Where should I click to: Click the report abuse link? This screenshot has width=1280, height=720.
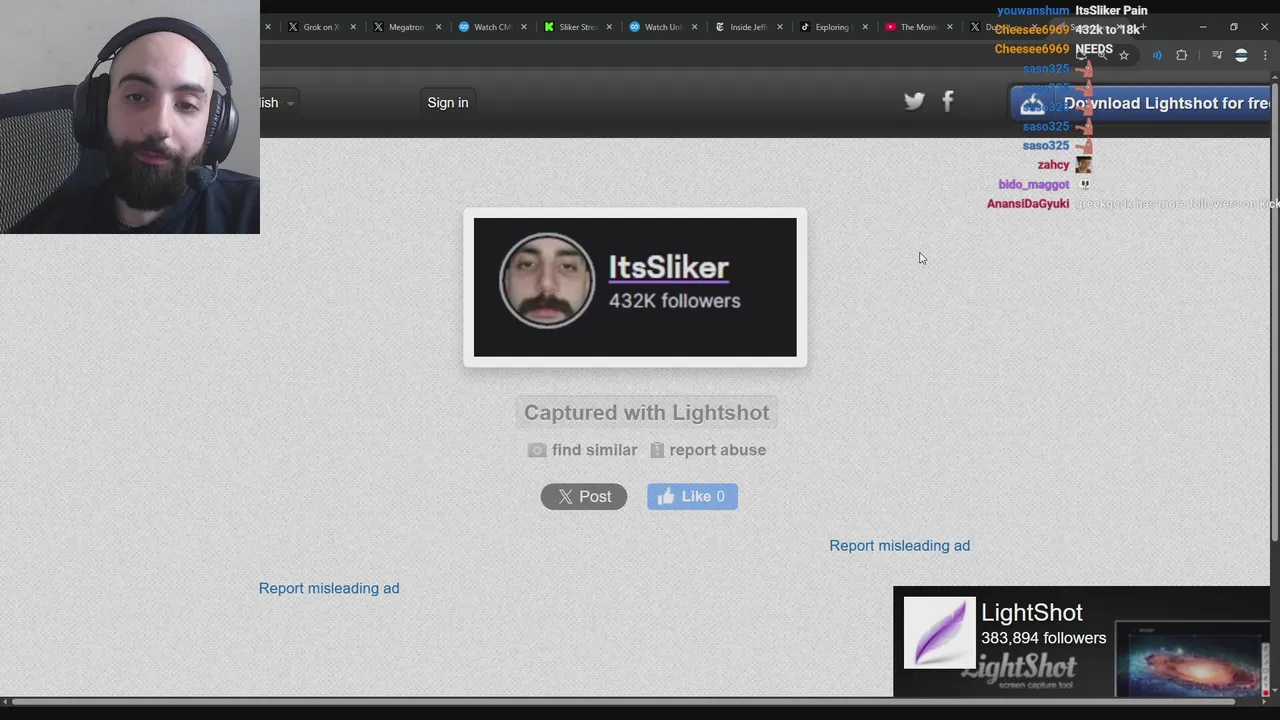pos(717,450)
